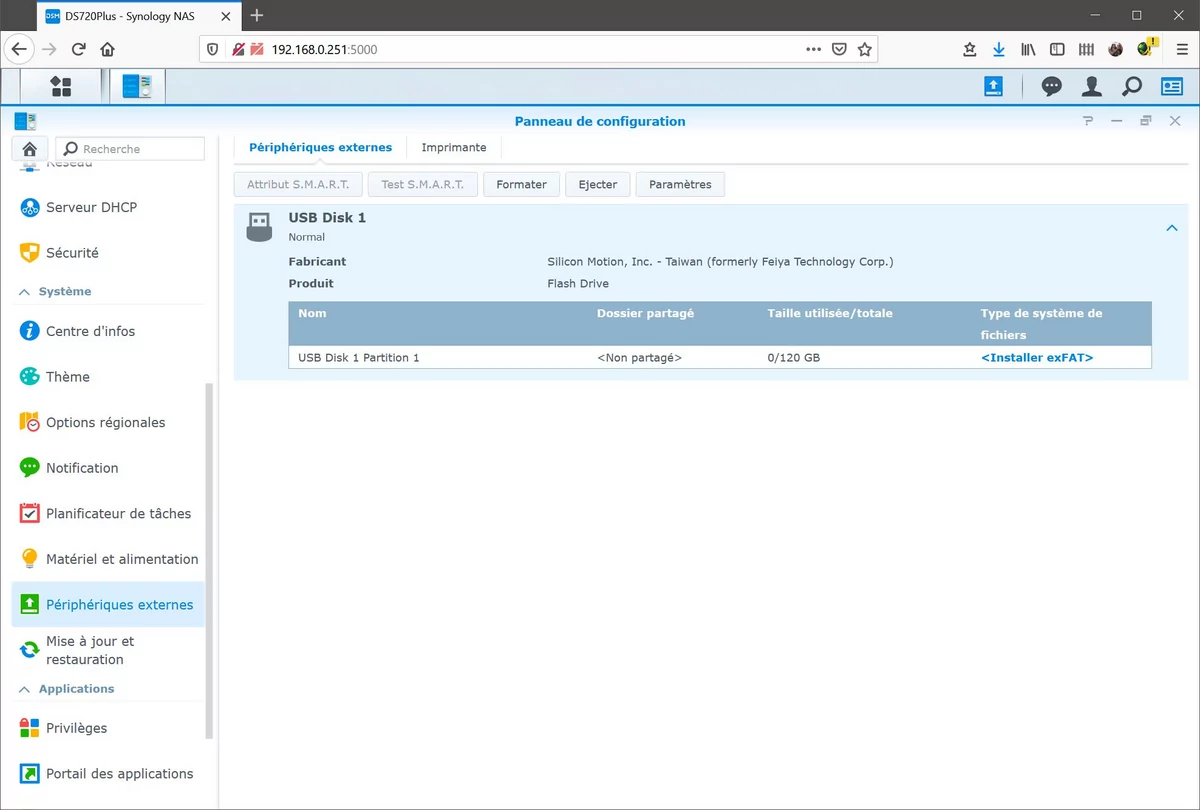Bookmark this page with the star icon
1200x810 pixels.
pos(865,49)
